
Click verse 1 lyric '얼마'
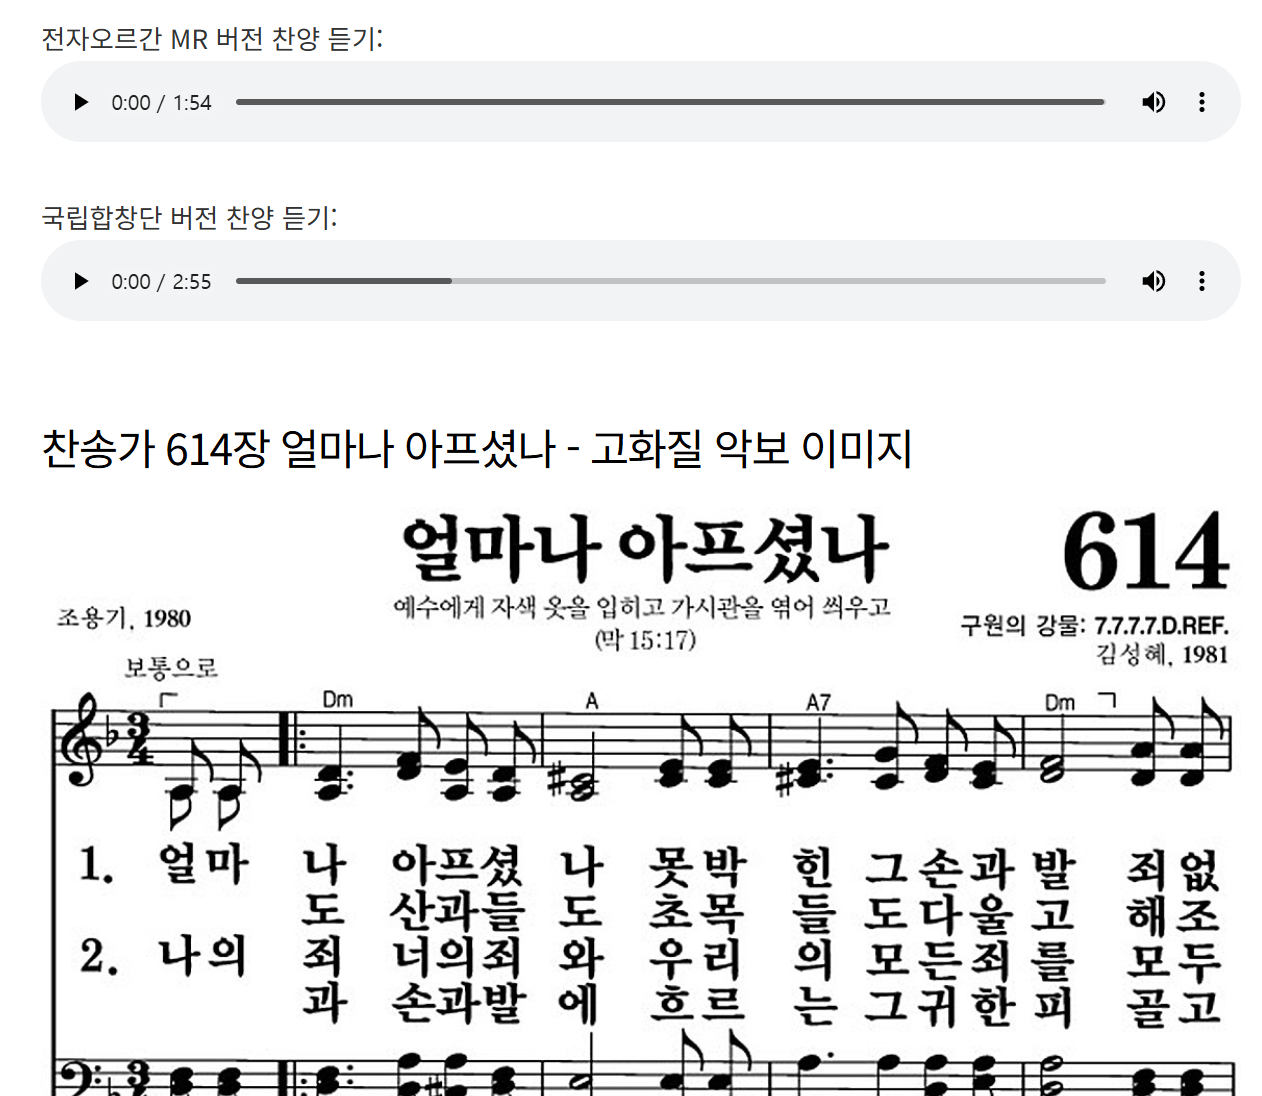pos(203,865)
